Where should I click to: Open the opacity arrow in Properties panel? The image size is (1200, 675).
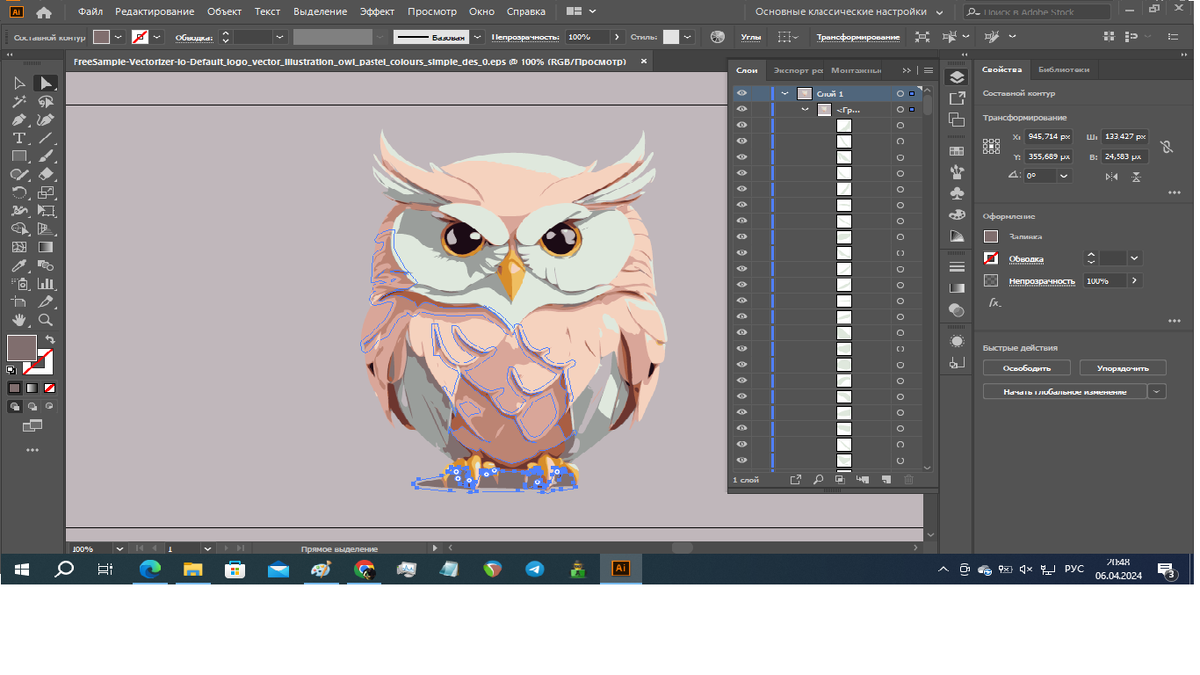pyautogui.click(x=1135, y=281)
